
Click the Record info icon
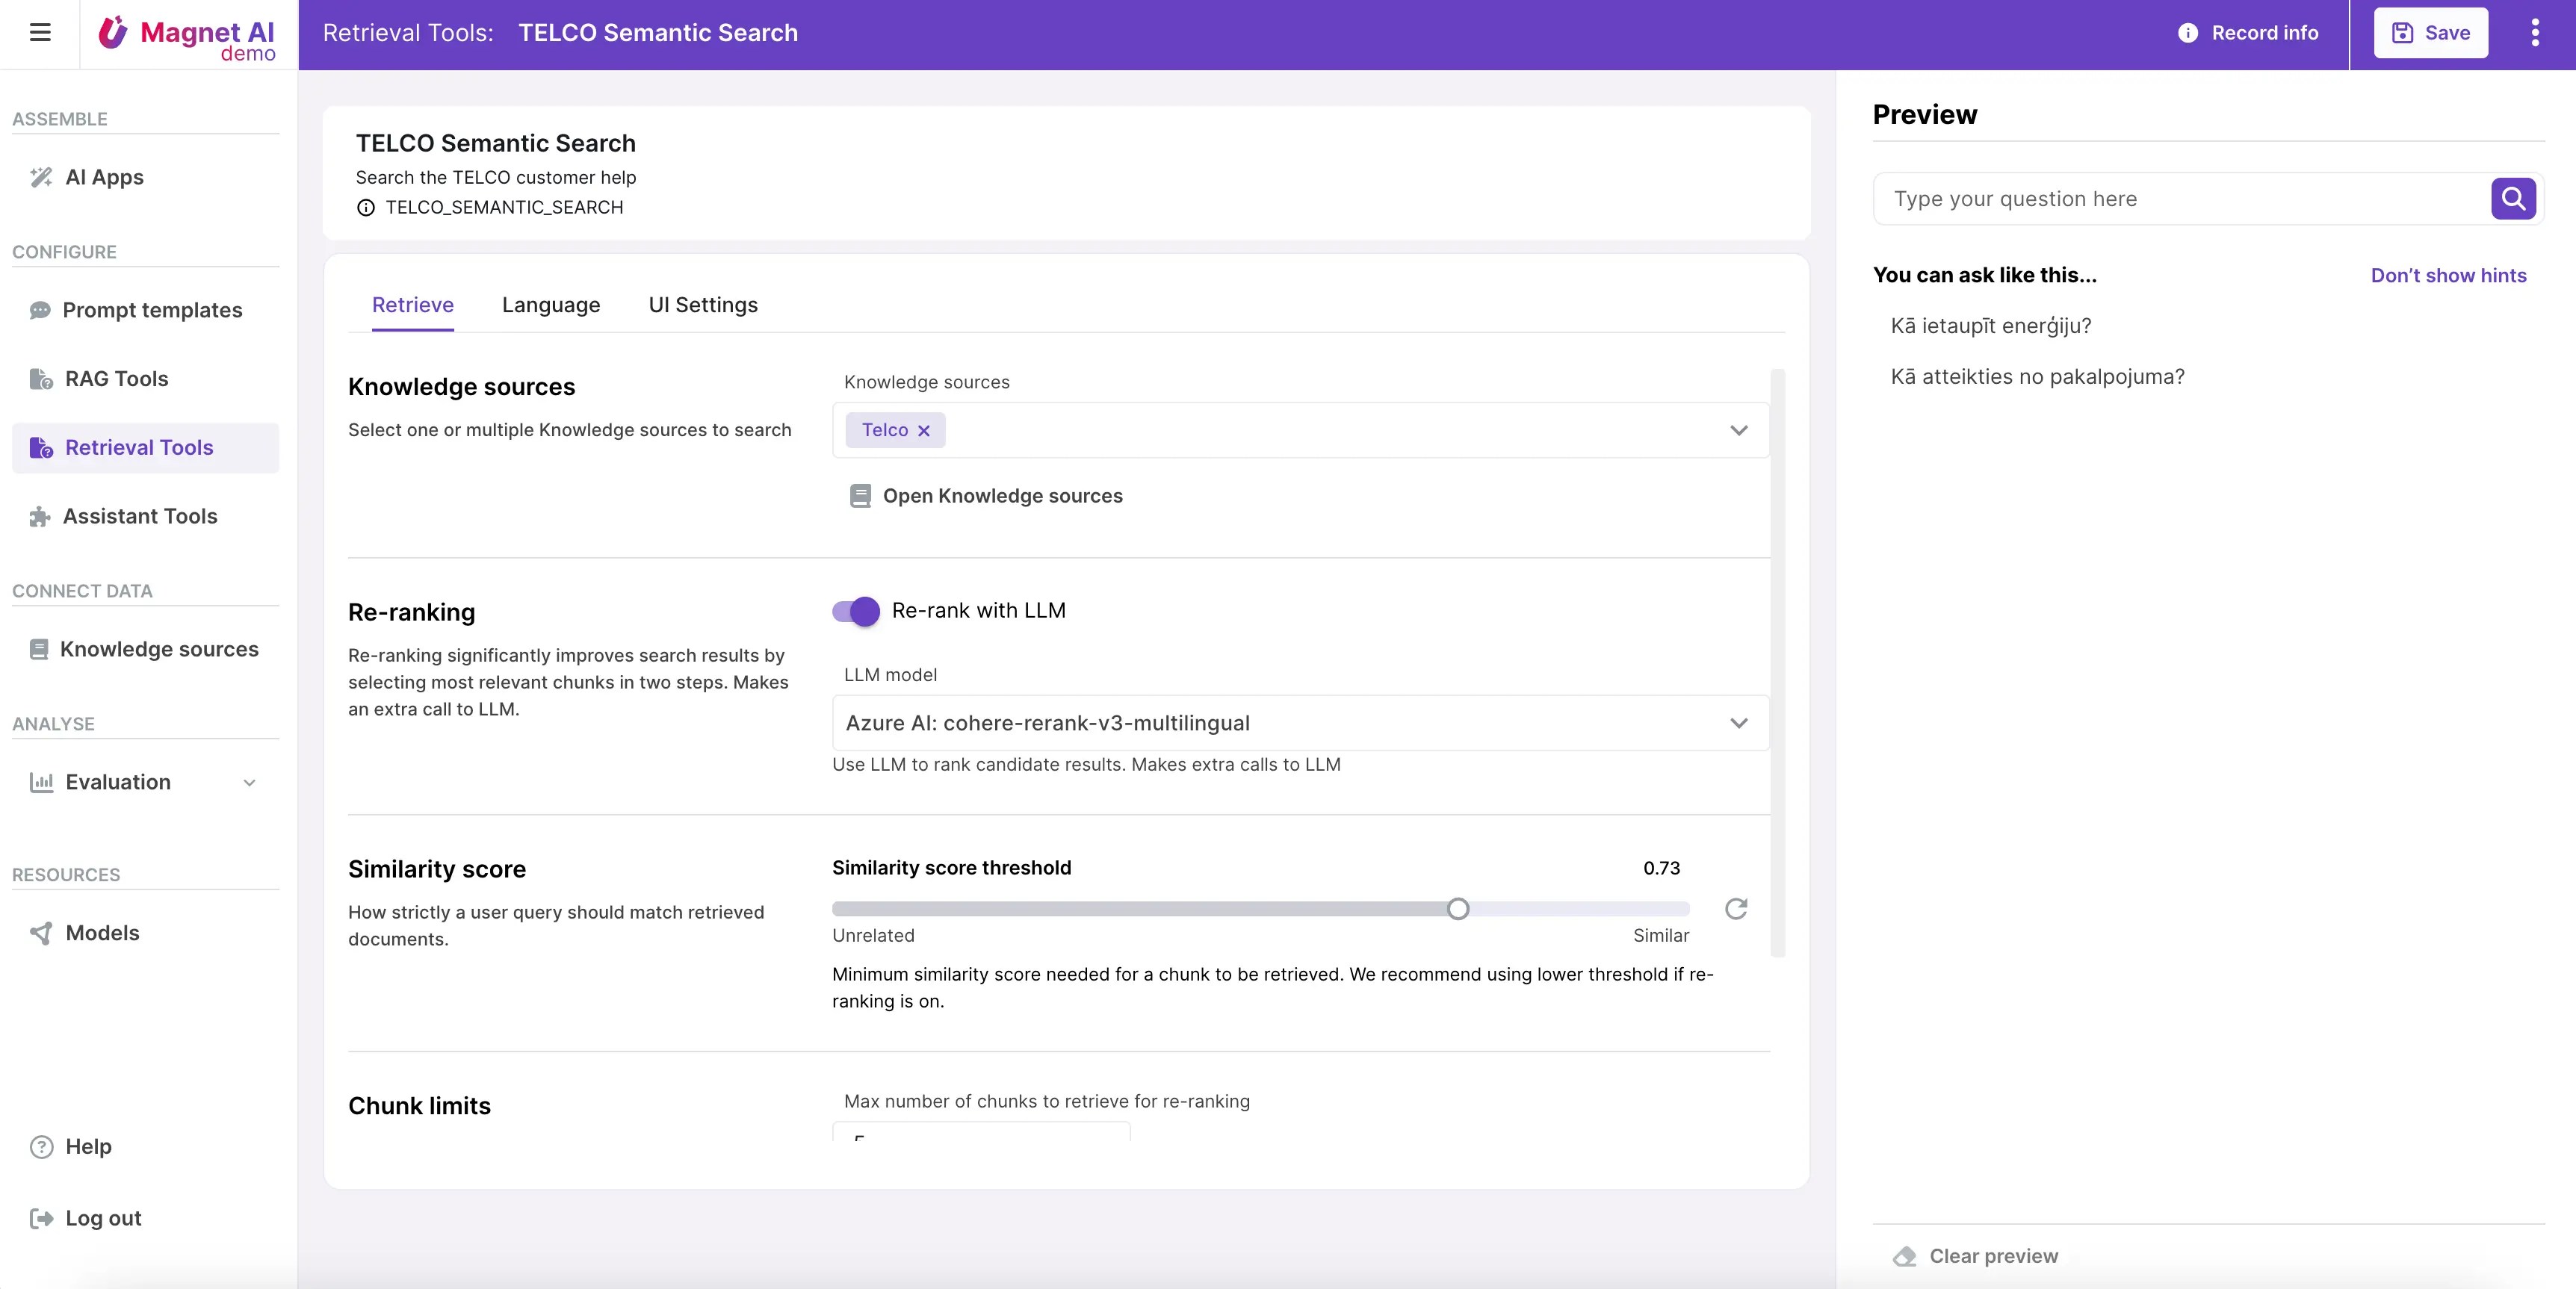[x=2188, y=33]
